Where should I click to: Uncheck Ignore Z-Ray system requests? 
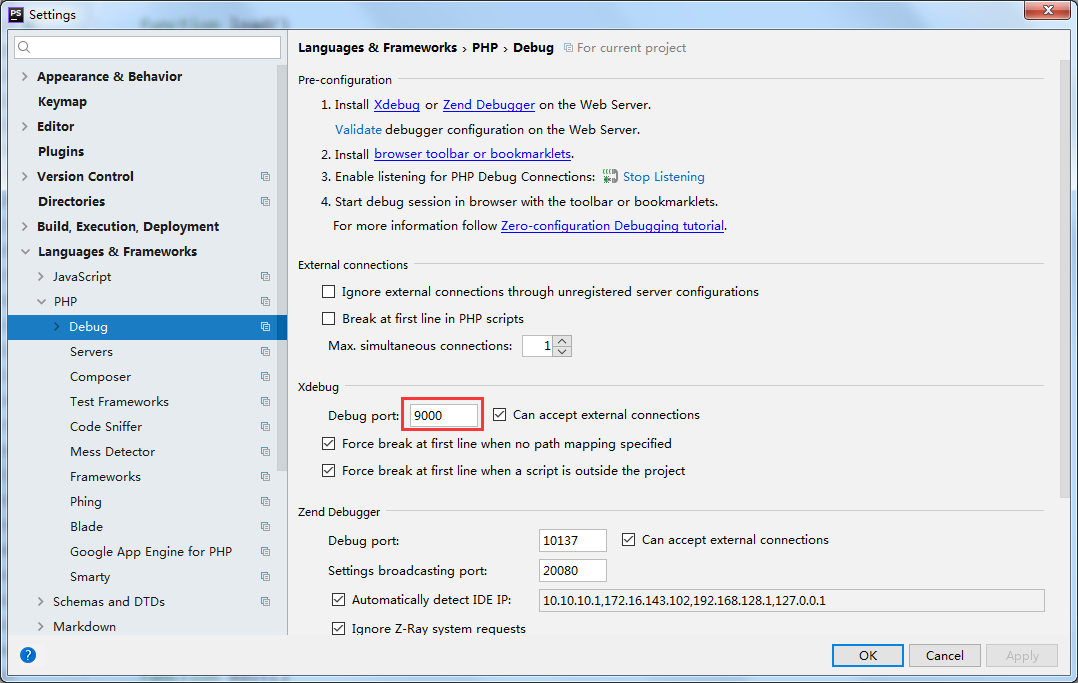(x=338, y=629)
